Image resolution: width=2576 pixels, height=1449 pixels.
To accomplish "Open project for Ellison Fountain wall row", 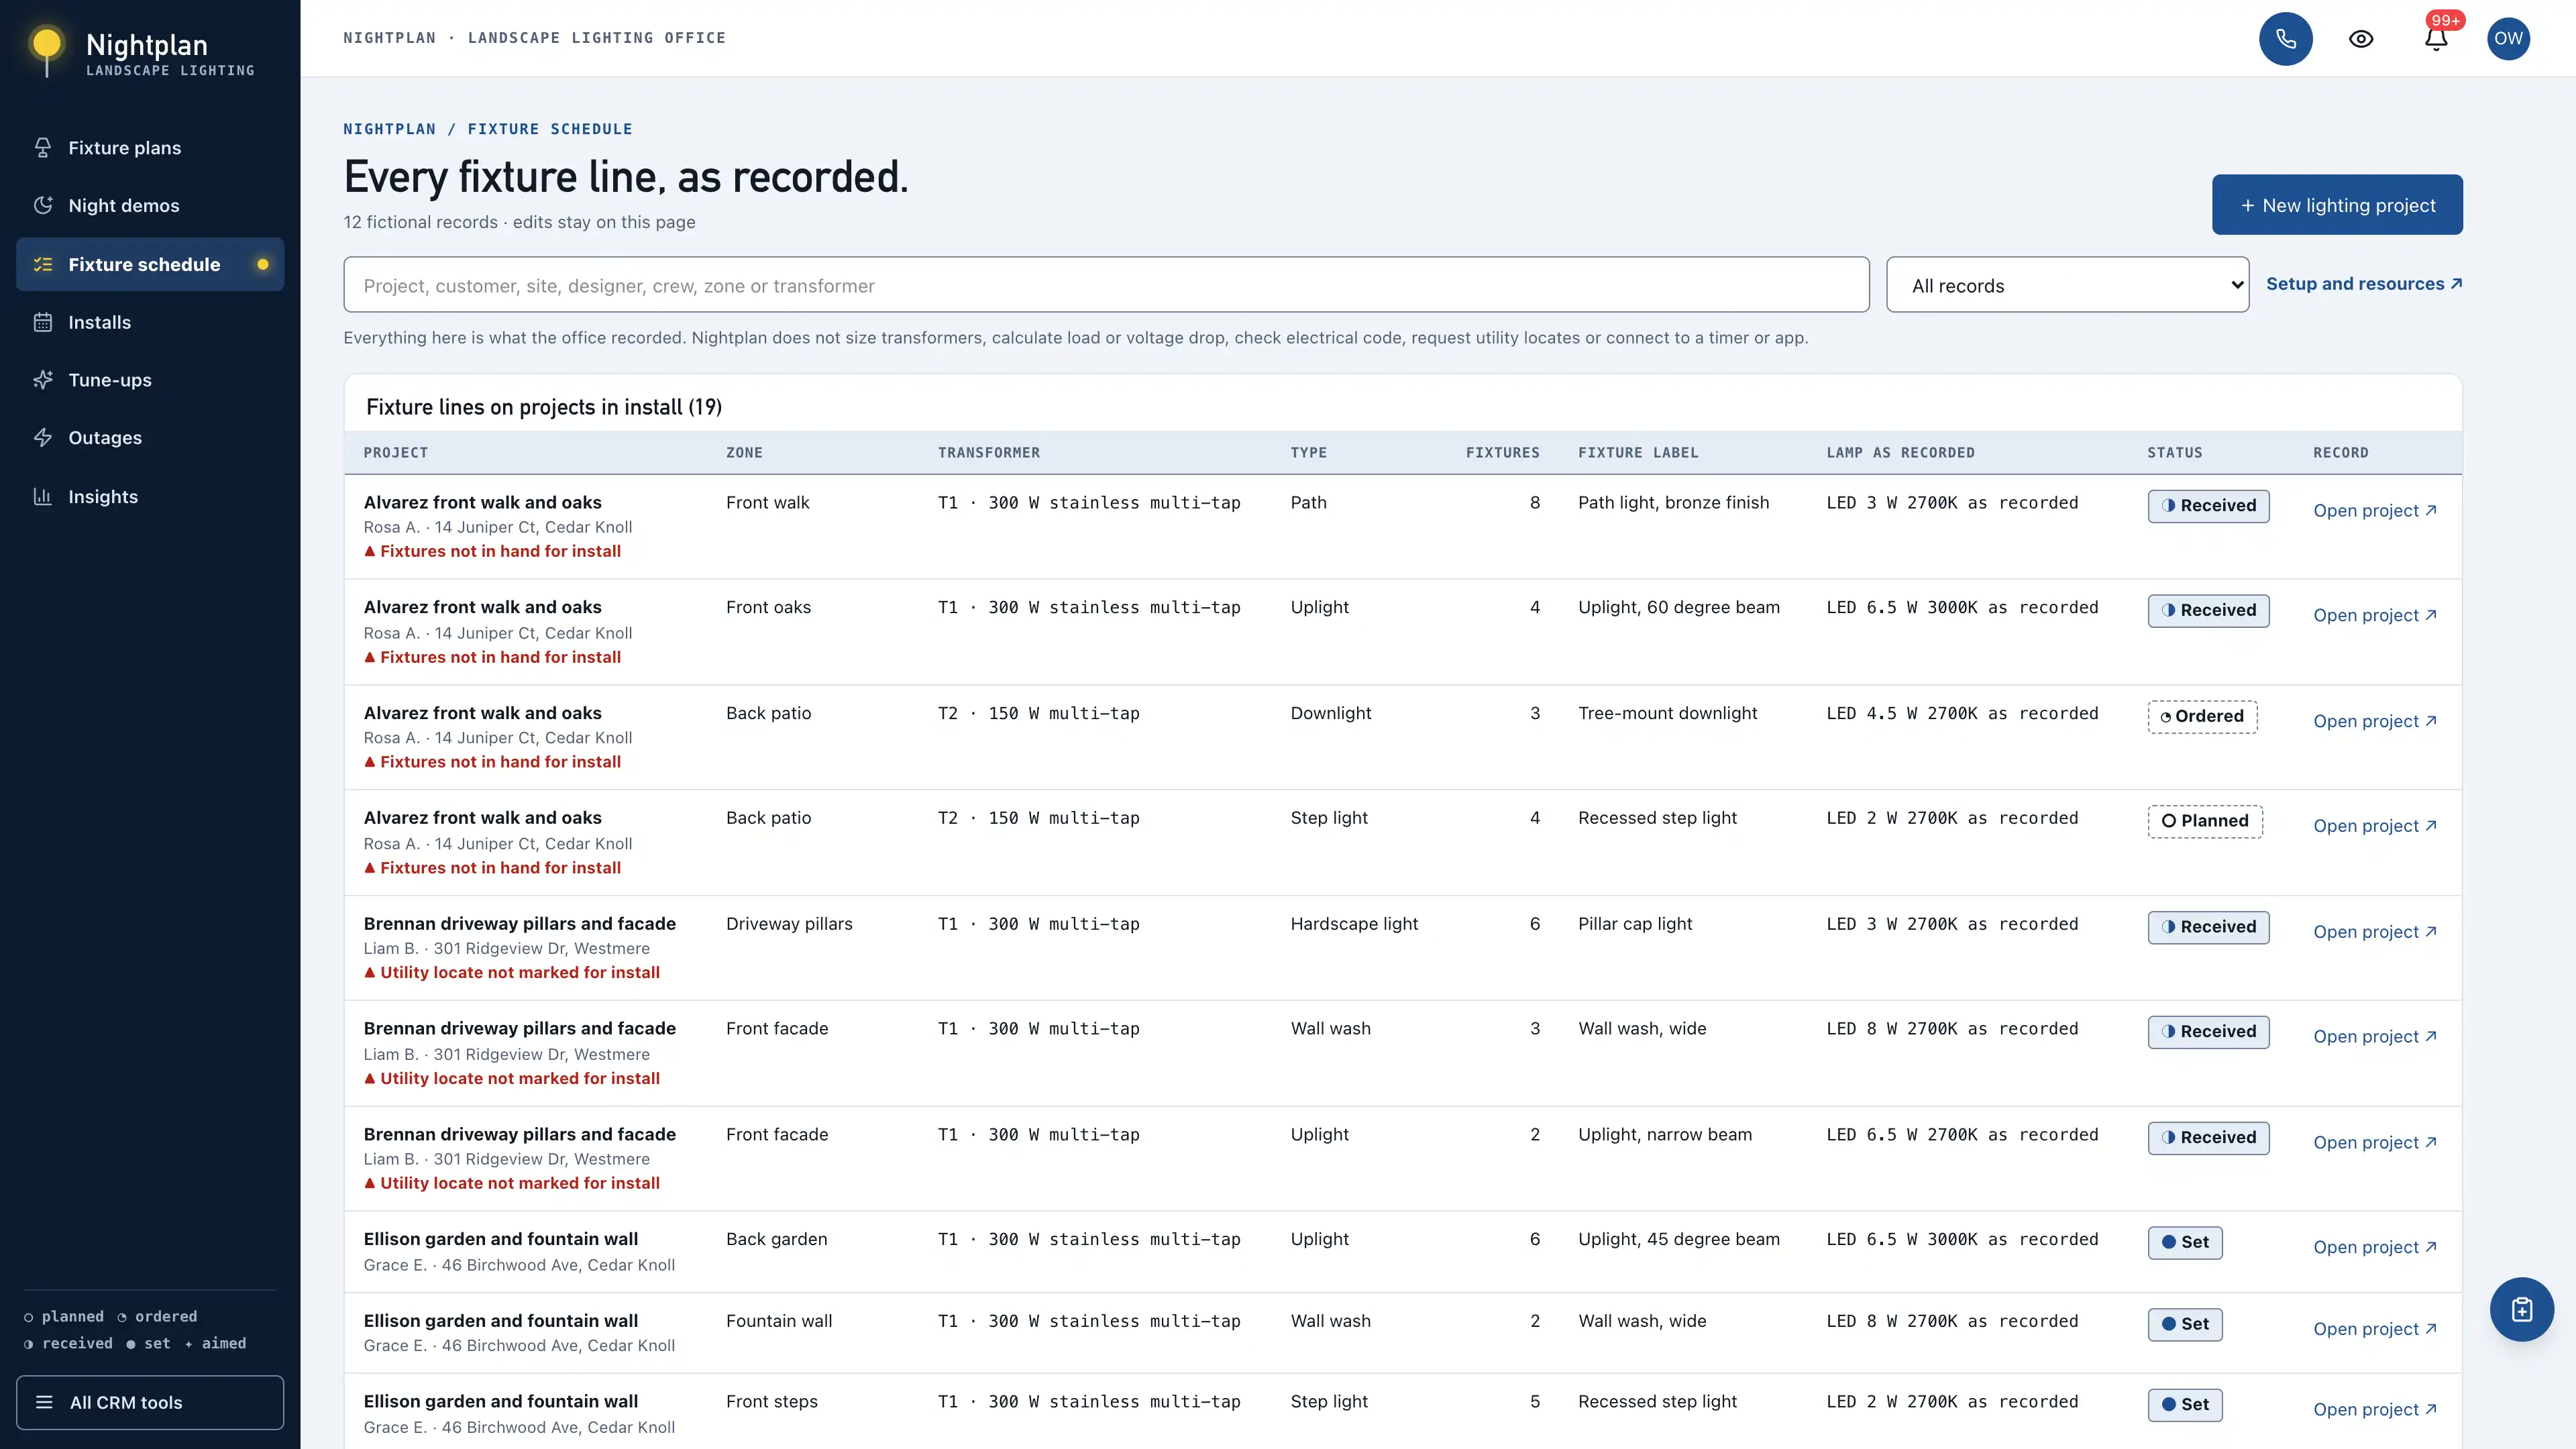I will click(2375, 1329).
